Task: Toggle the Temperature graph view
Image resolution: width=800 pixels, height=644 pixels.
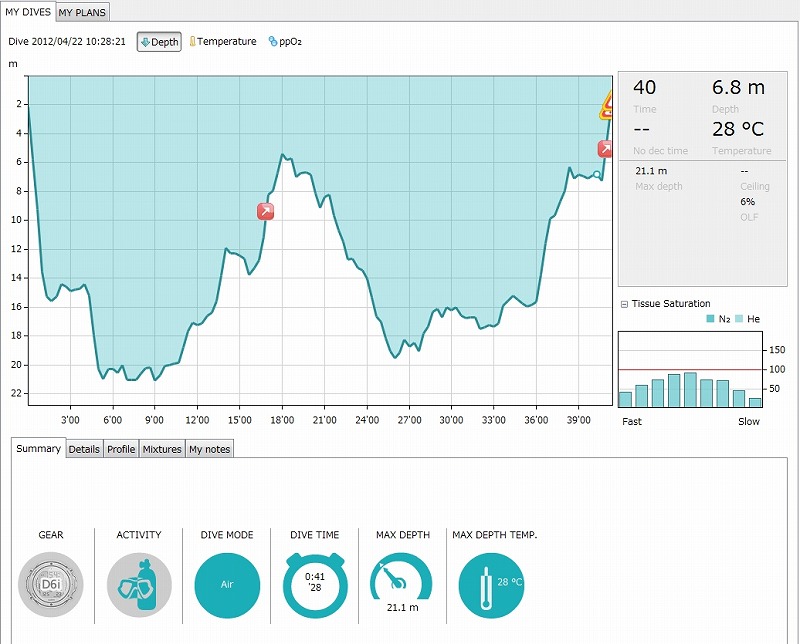Action: 222,42
